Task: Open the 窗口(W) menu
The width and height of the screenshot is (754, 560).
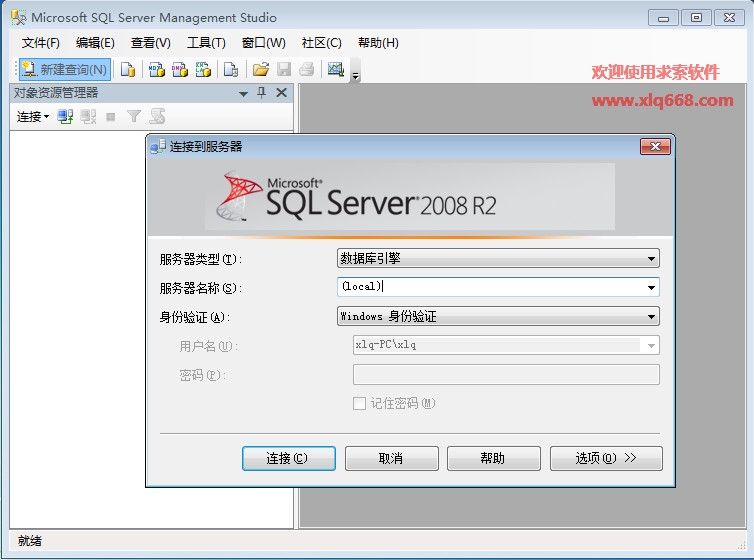Action: coord(264,43)
